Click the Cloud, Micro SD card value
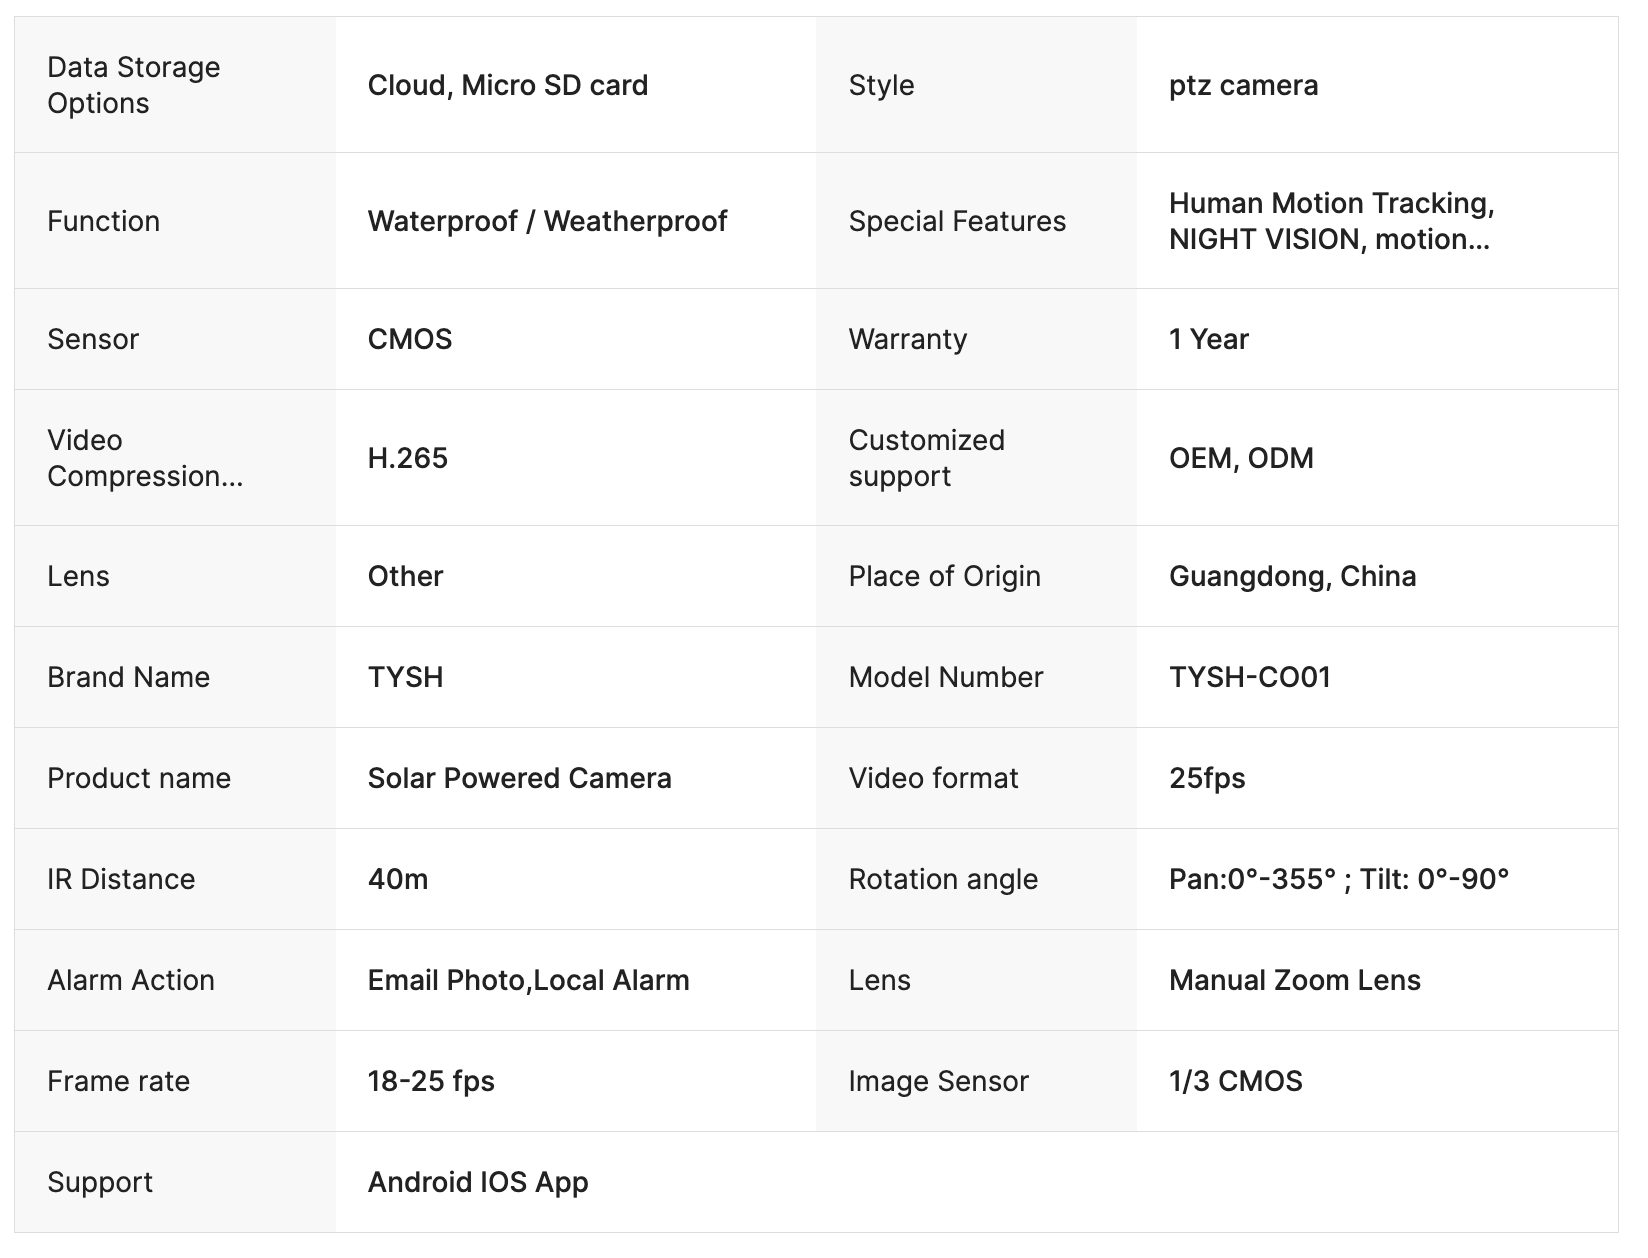The width and height of the screenshot is (1648, 1258). pyautogui.click(x=507, y=85)
